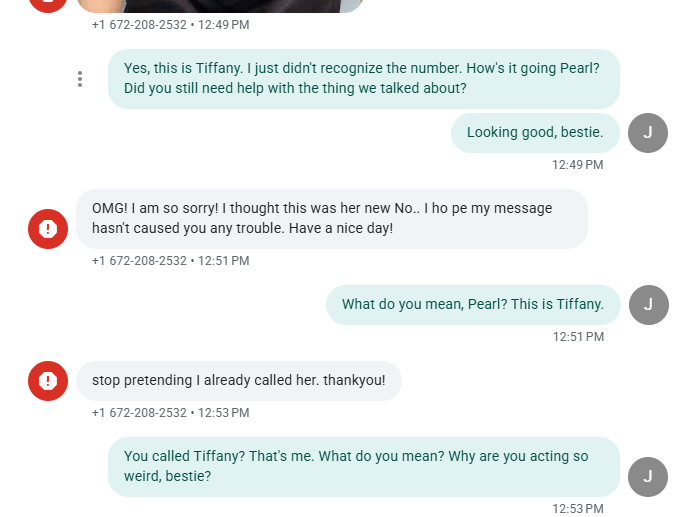Click the sender number stamped 12:51 PM

click(x=139, y=261)
